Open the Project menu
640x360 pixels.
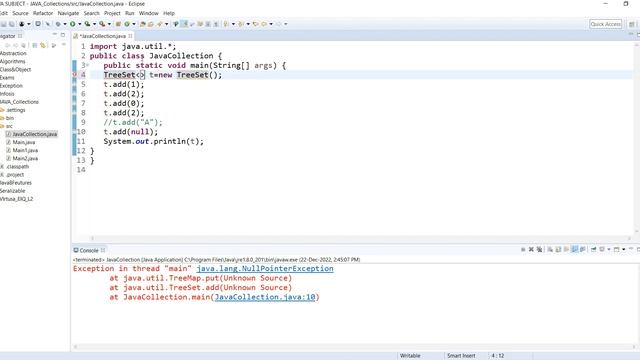coord(112,13)
